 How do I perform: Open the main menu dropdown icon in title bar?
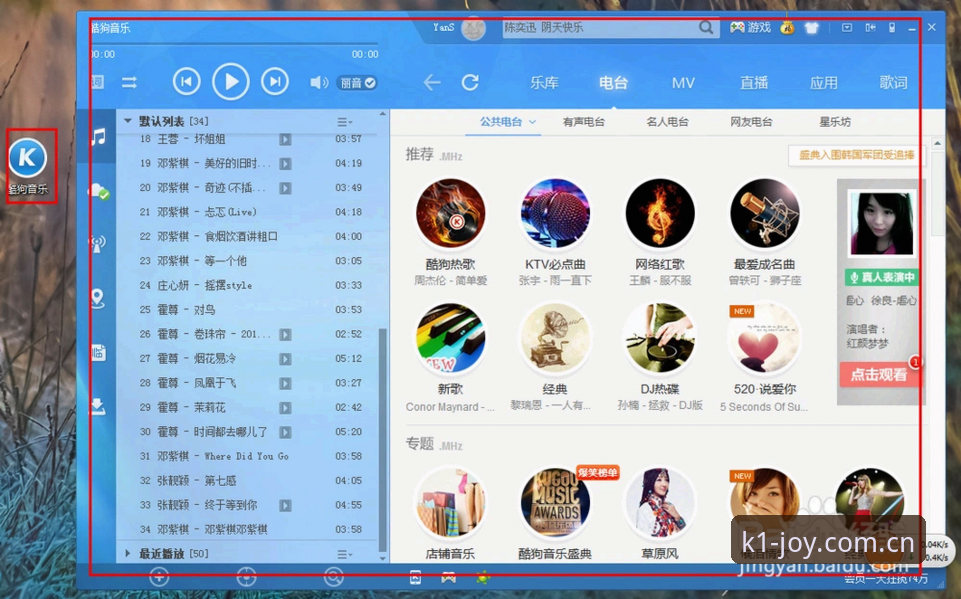[847, 28]
